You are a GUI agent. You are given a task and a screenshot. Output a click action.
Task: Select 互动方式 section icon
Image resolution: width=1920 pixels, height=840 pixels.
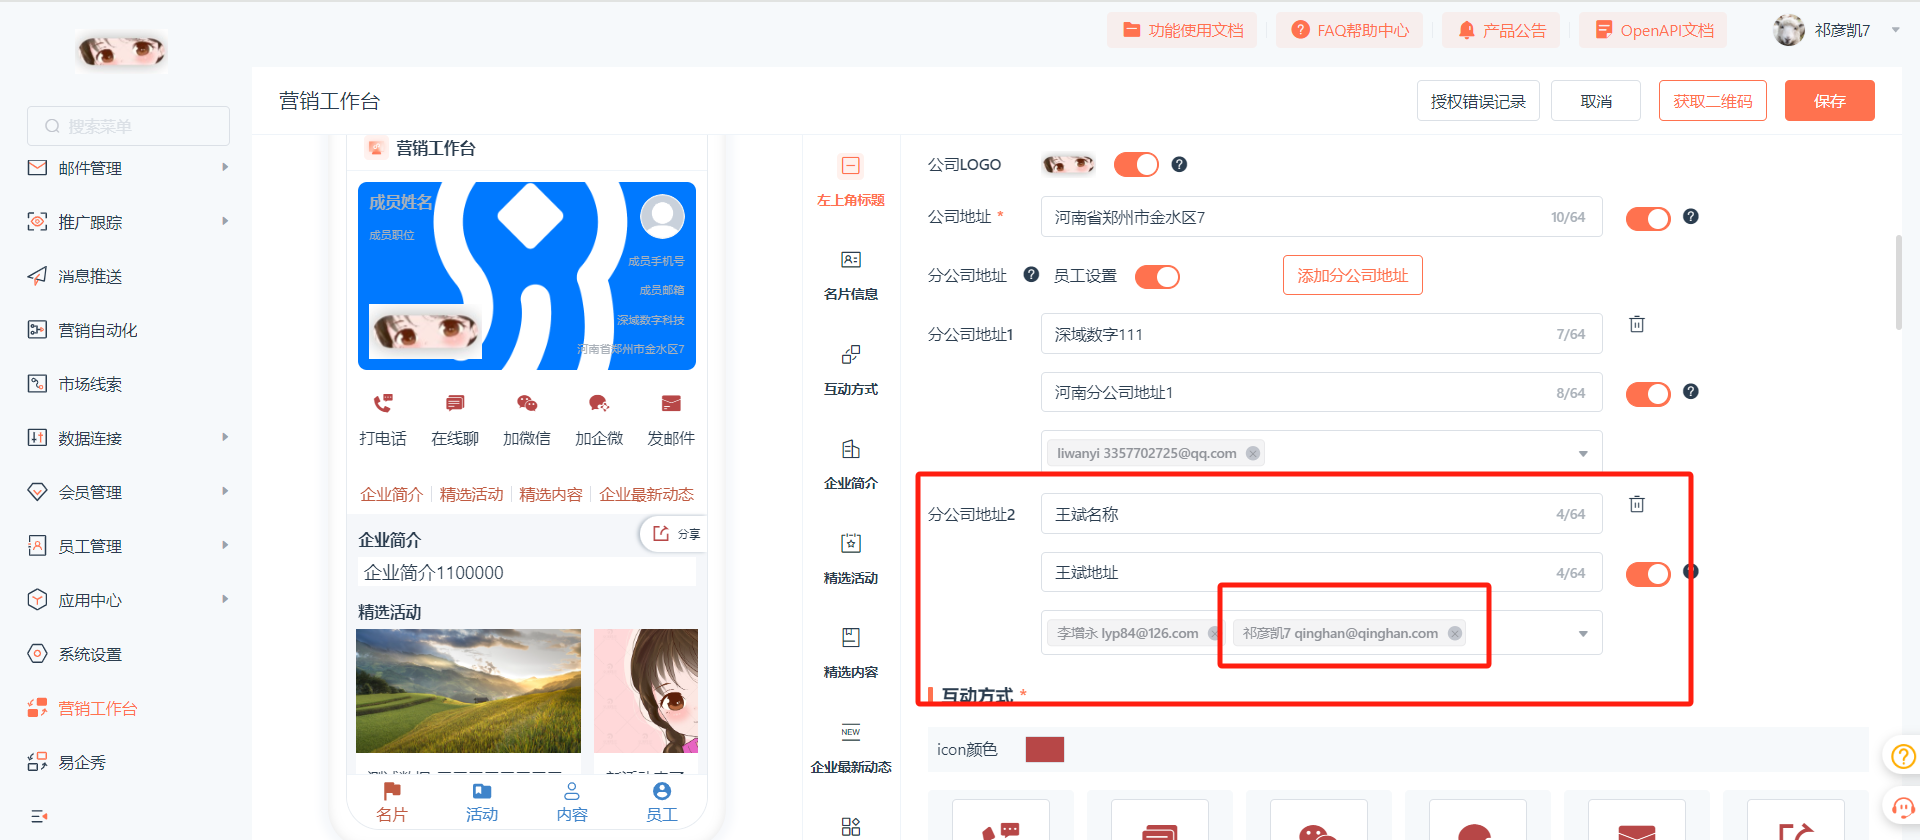pyautogui.click(x=851, y=355)
